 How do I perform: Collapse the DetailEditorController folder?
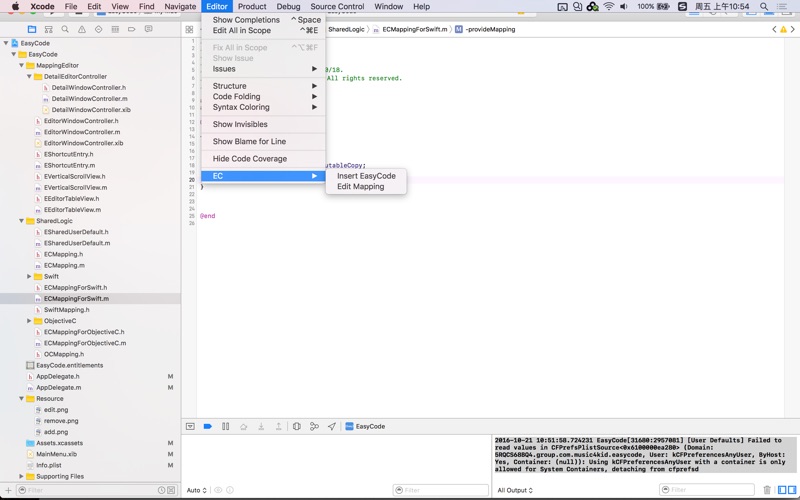pyautogui.click(x=29, y=77)
